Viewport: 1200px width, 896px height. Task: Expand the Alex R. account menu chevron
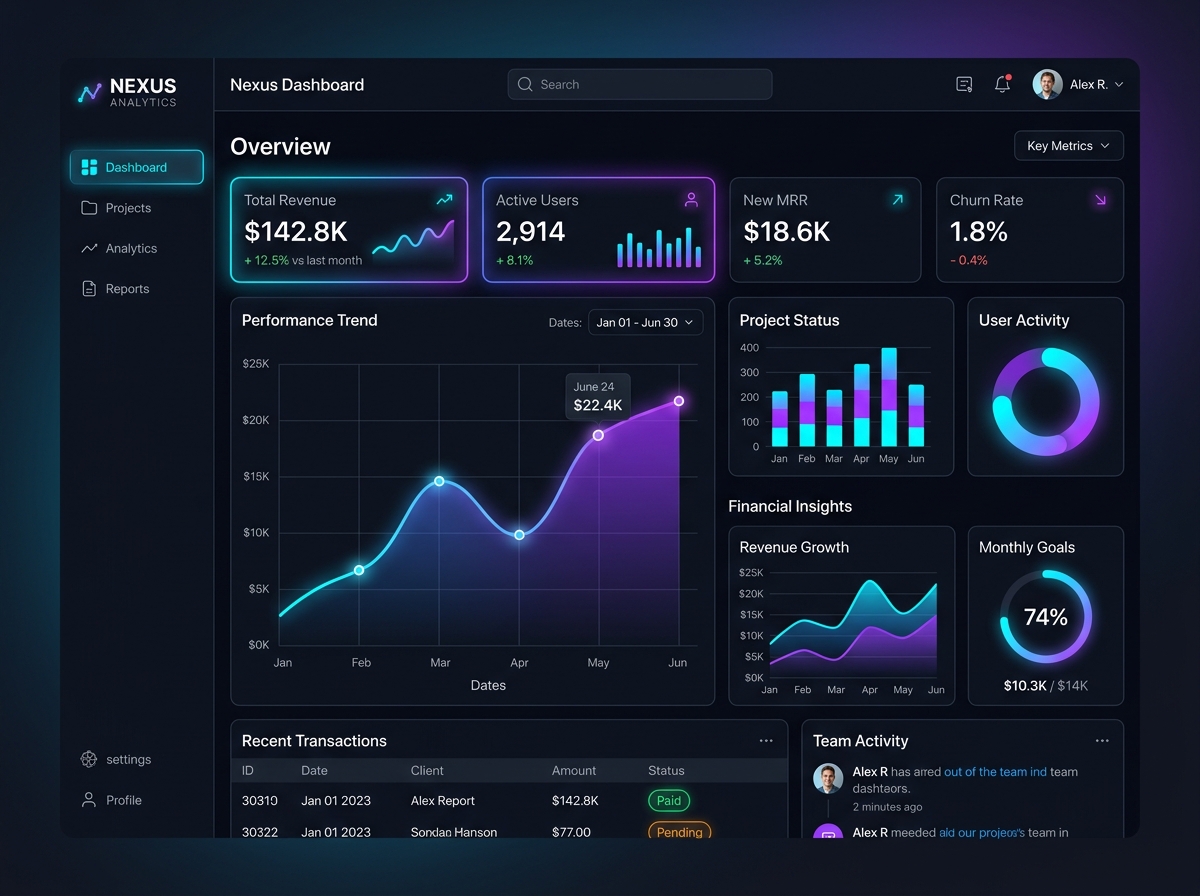(1119, 85)
